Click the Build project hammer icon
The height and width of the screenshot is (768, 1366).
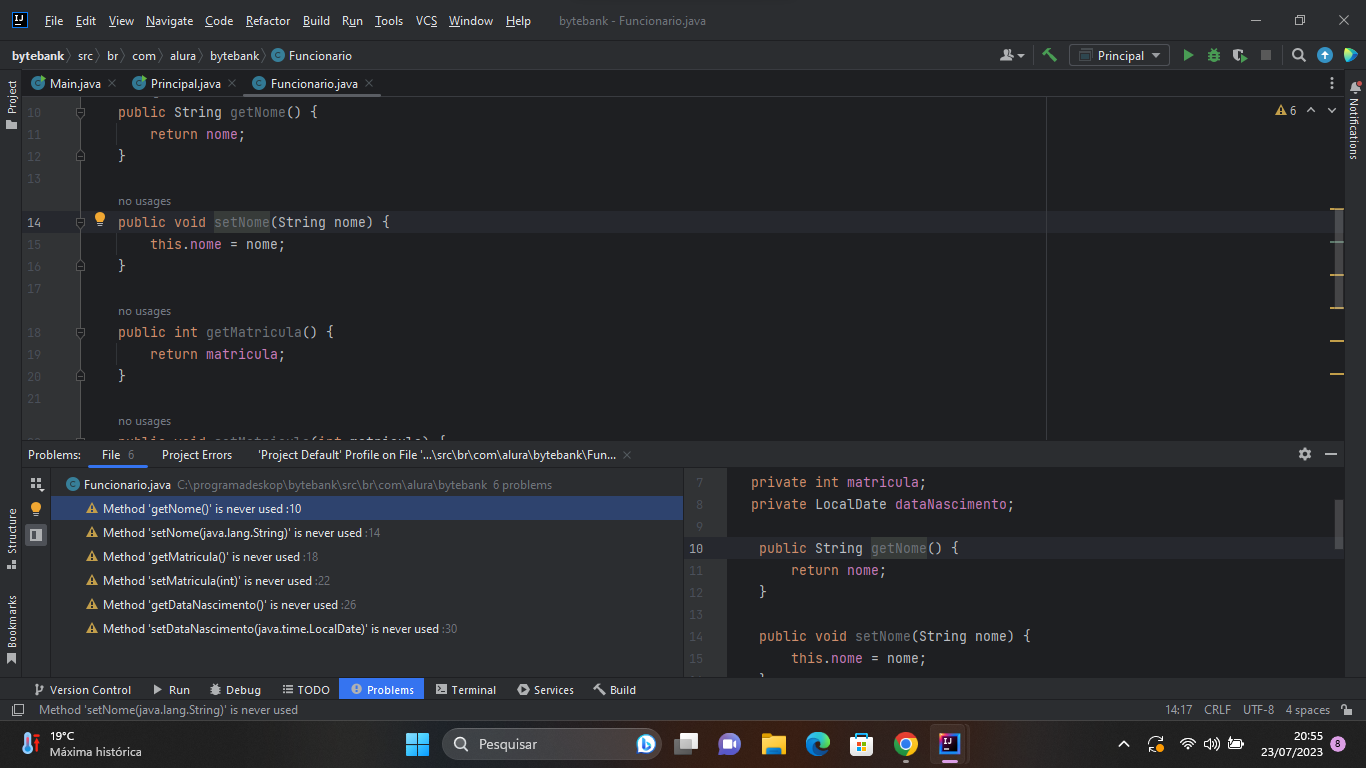coord(1049,56)
